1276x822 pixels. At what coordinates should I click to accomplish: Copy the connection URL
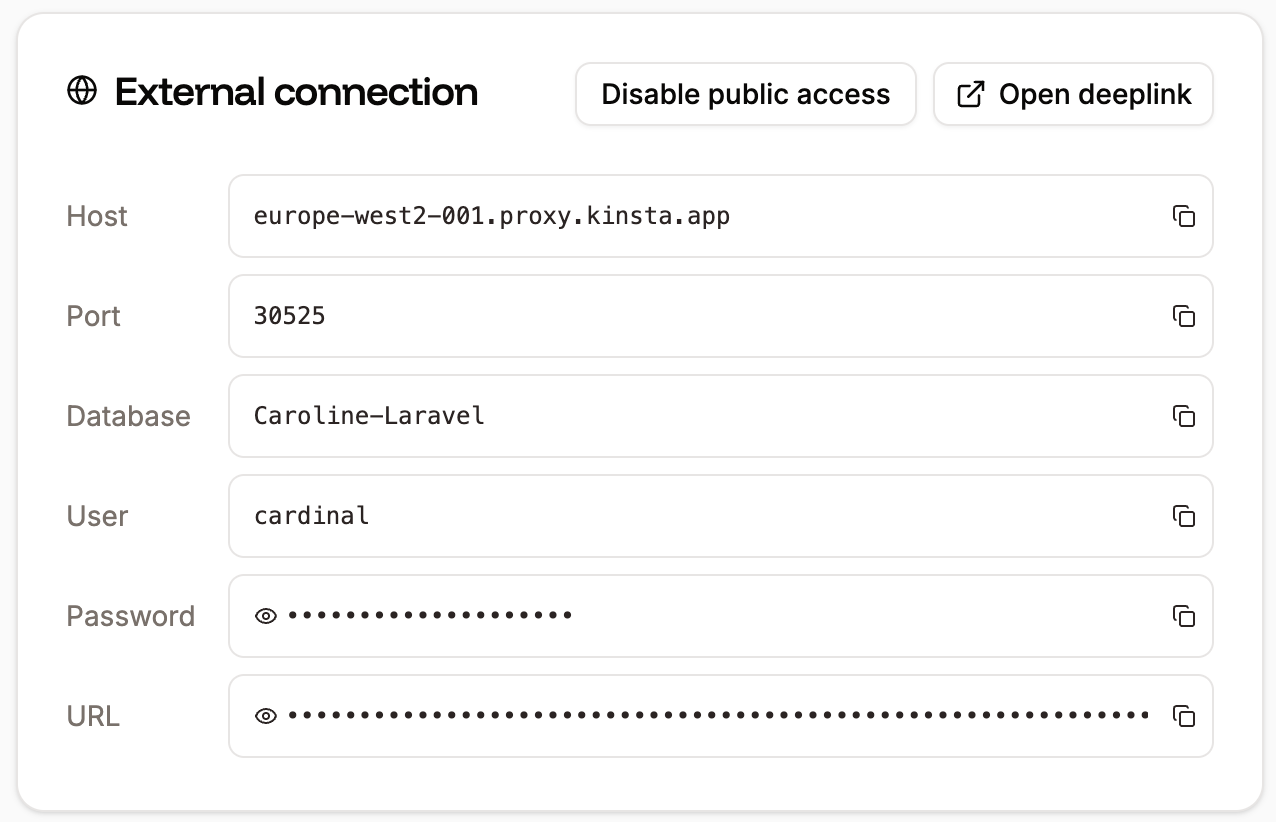point(1184,716)
